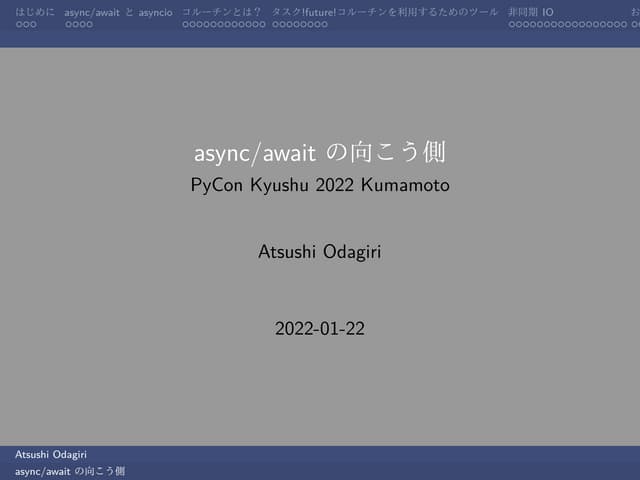Click the first dot under the タスク section
Image resolution: width=640 pixels, height=480 pixels.
275,23
